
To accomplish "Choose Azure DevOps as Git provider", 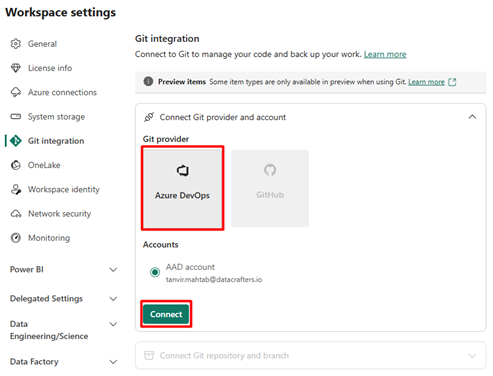I will pyautogui.click(x=183, y=188).
